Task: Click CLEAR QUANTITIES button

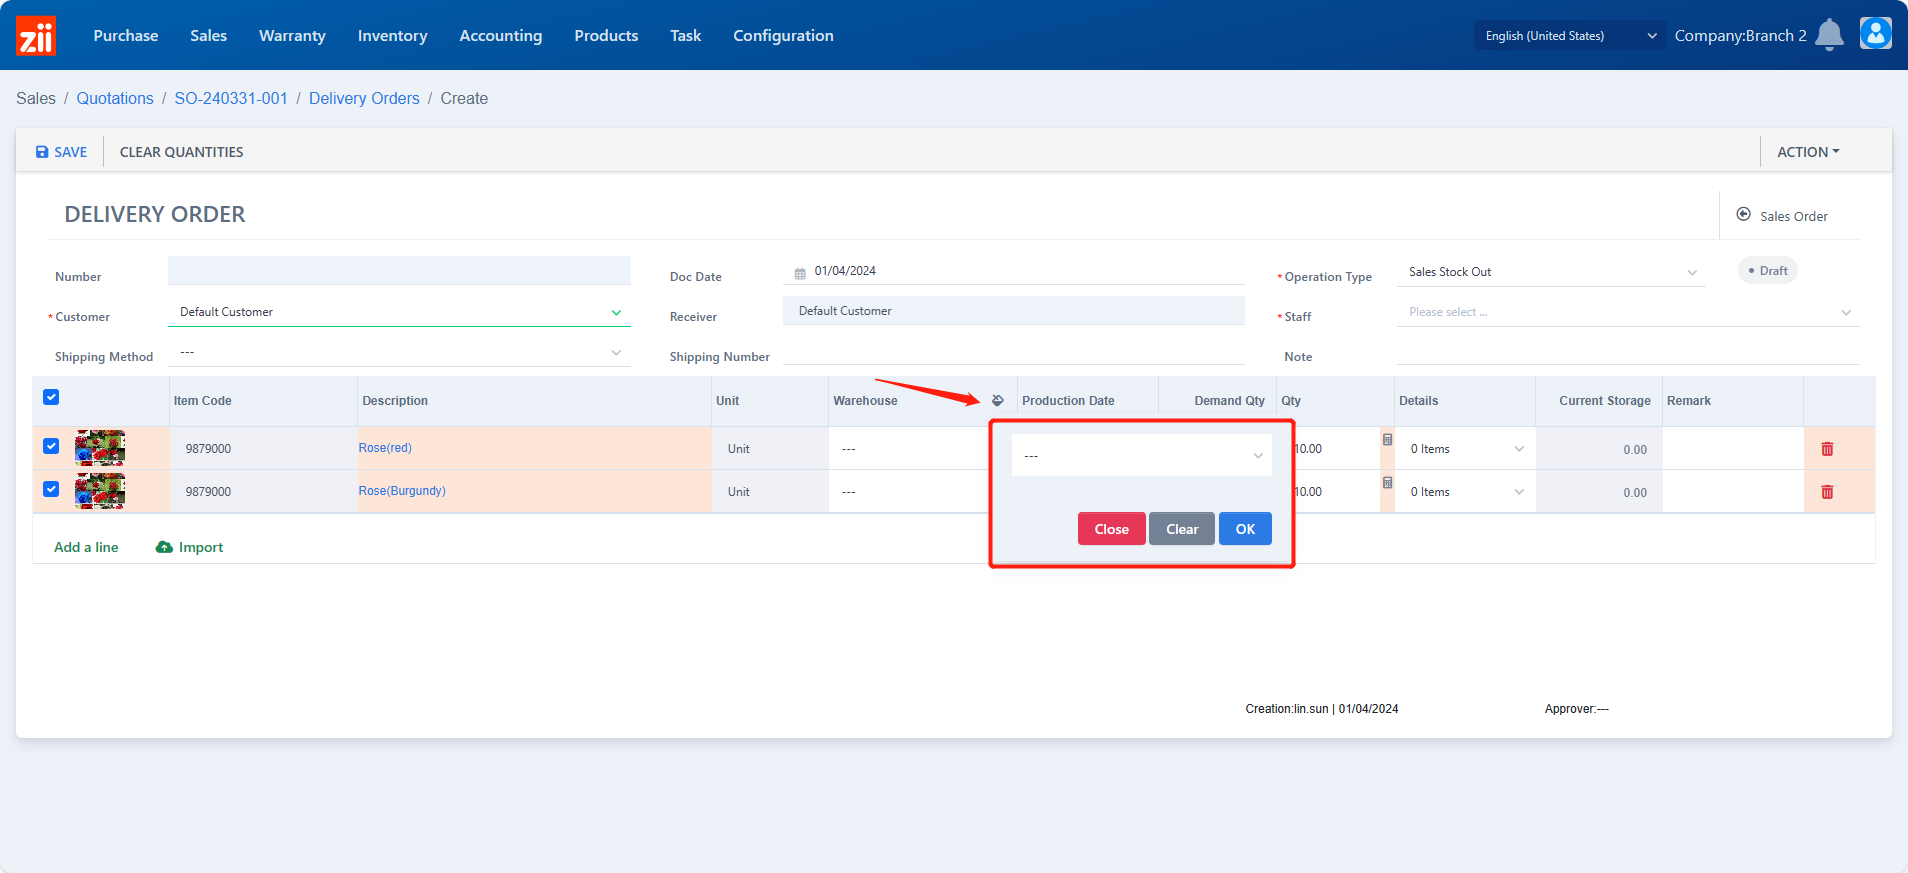Action: 182,152
